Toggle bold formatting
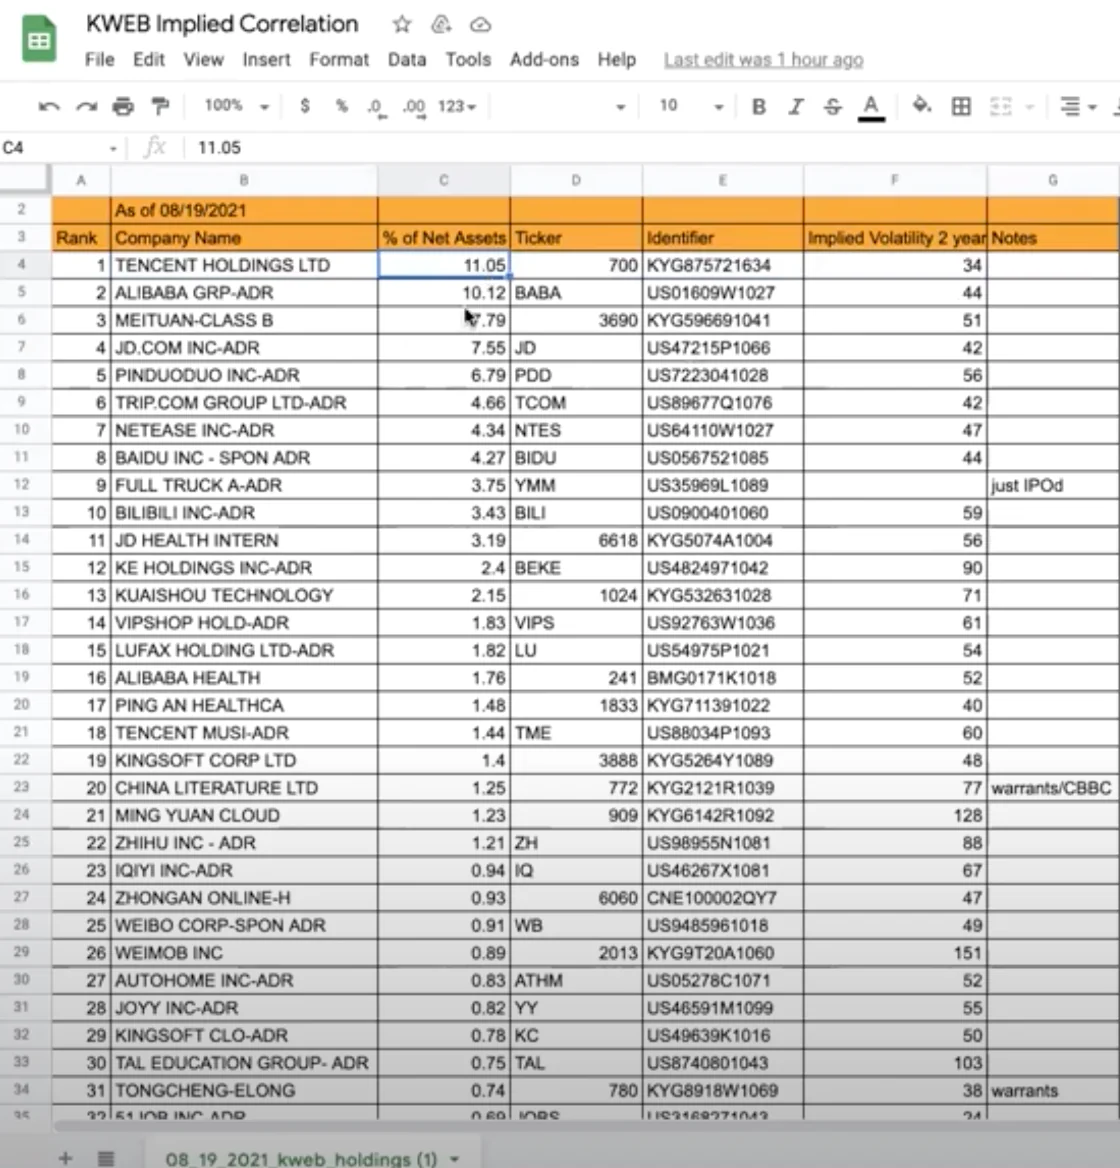The height and width of the screenshot is (1168, 1120). point(759,107)
